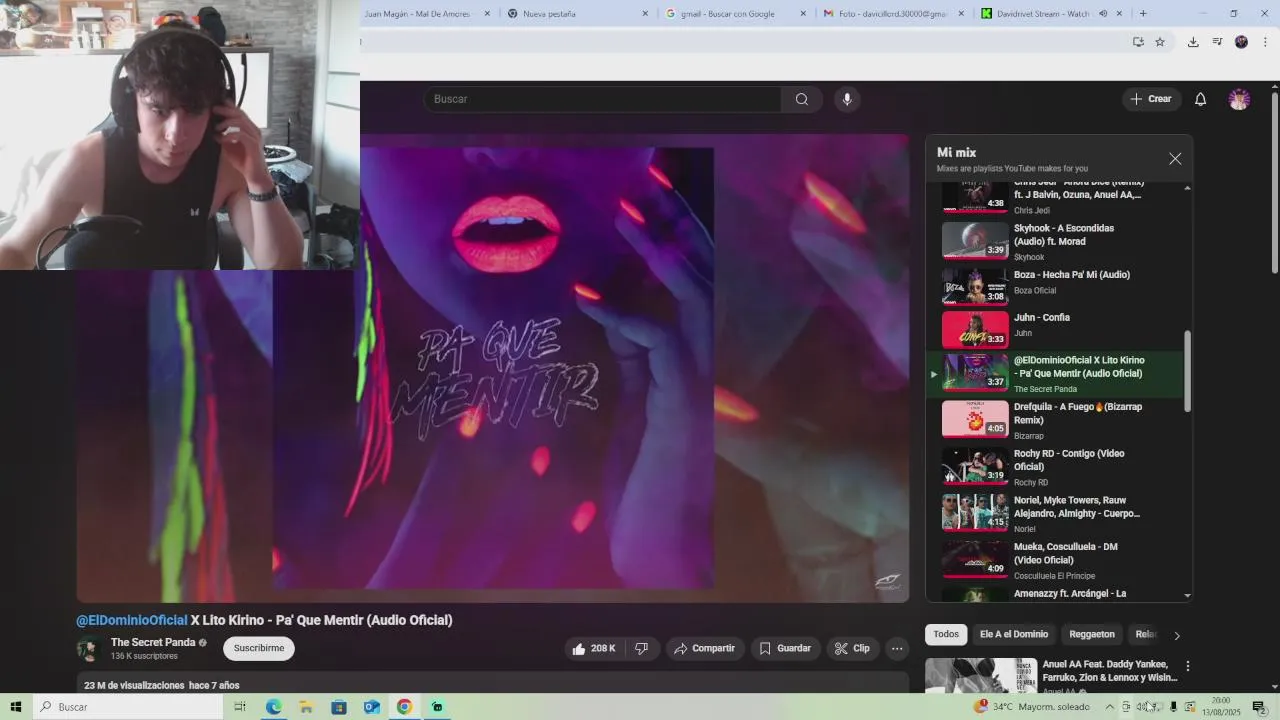
Task: Open the Windows notification center
Action: (x=1259, y=707)
